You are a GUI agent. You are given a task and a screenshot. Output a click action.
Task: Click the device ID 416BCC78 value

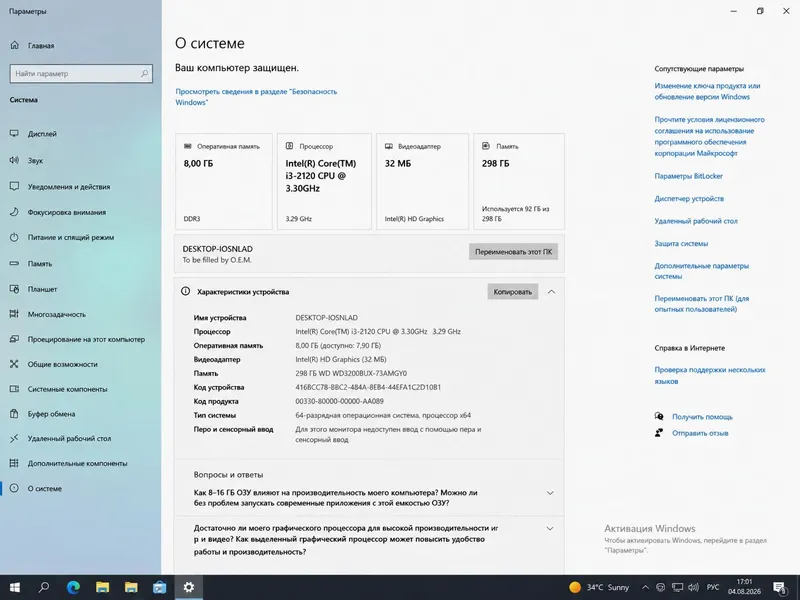pos(368,387)
